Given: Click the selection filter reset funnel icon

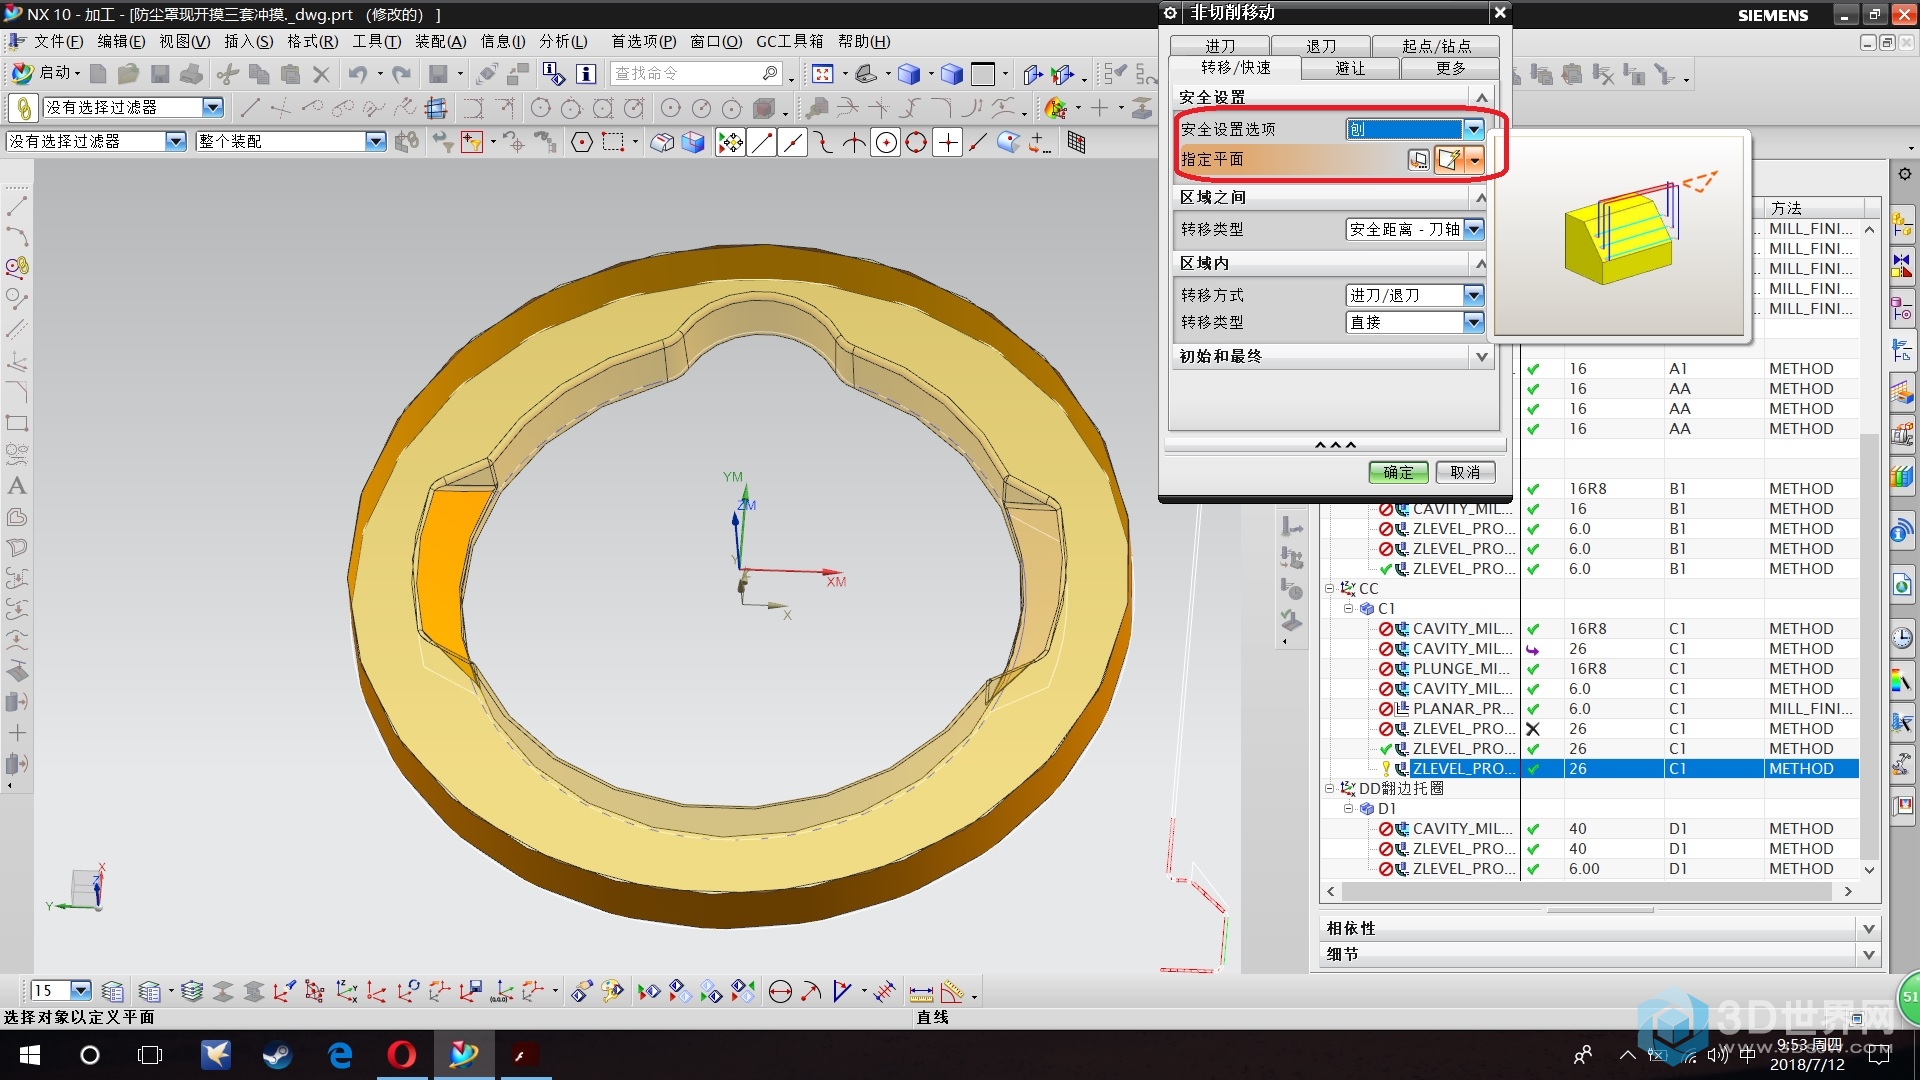Looking at the screenshot, I should click(442, 142).
